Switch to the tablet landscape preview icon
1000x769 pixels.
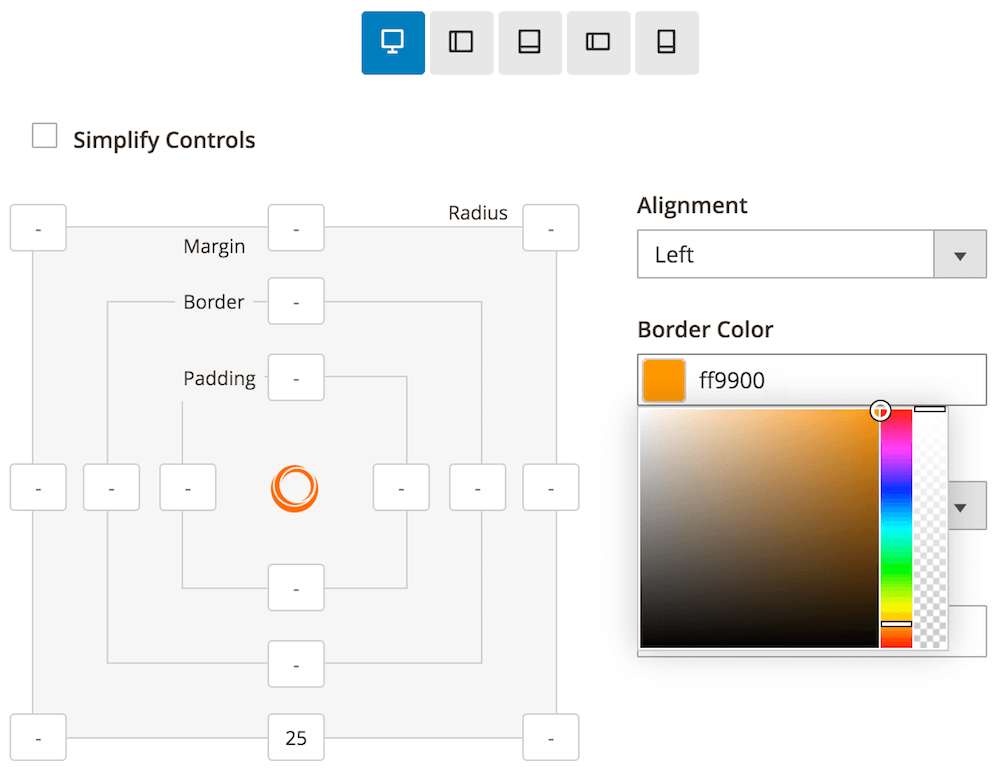coord(461,42)
